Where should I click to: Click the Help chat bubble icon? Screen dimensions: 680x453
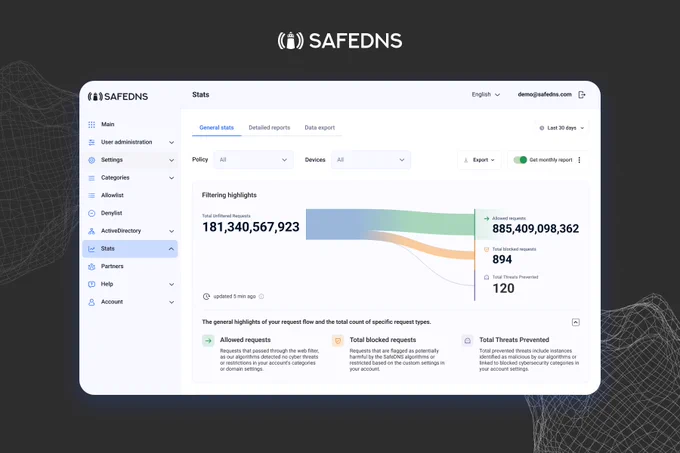(92, 284)
